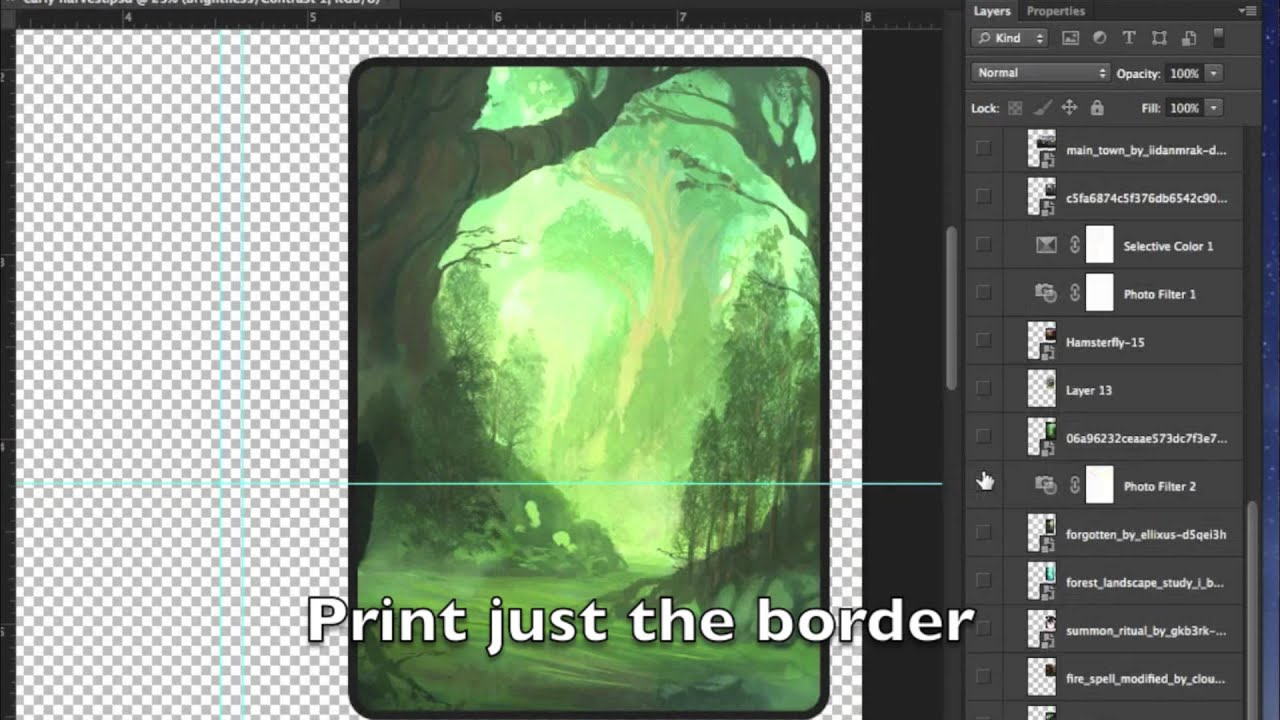
Task: Select the Photo Filter 2 layer mask thumbnail
Action: pyautogui.click(x=1100, y=485)
